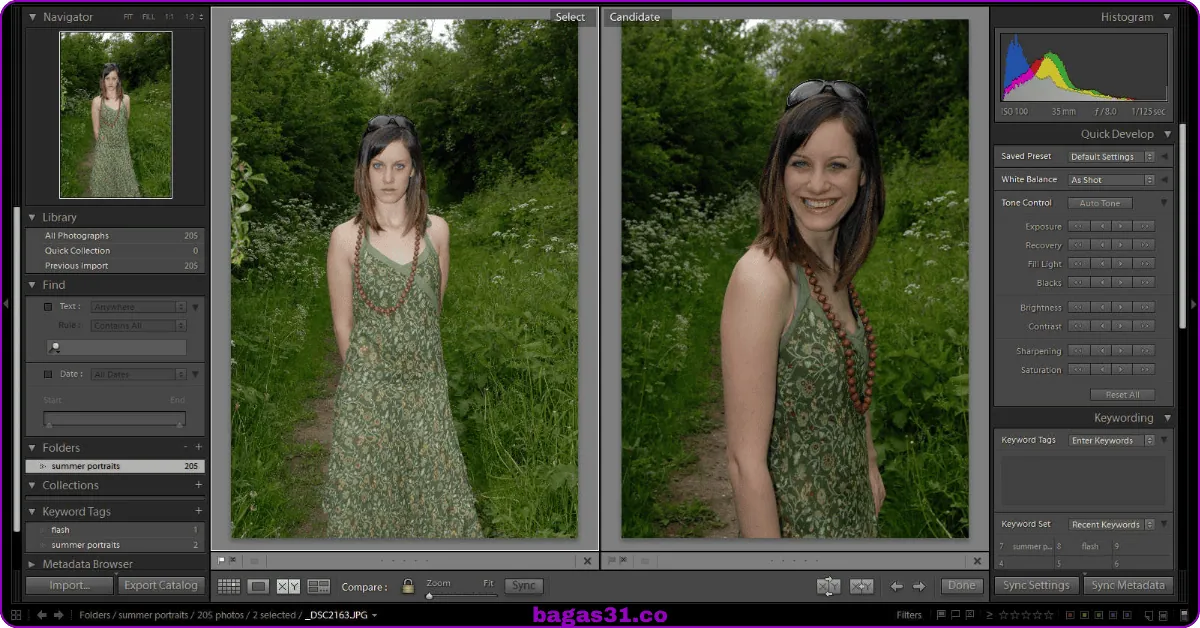Screen dimensions: 1200x628
Task: Enable the Find Text checkbox
Action: 48,307
